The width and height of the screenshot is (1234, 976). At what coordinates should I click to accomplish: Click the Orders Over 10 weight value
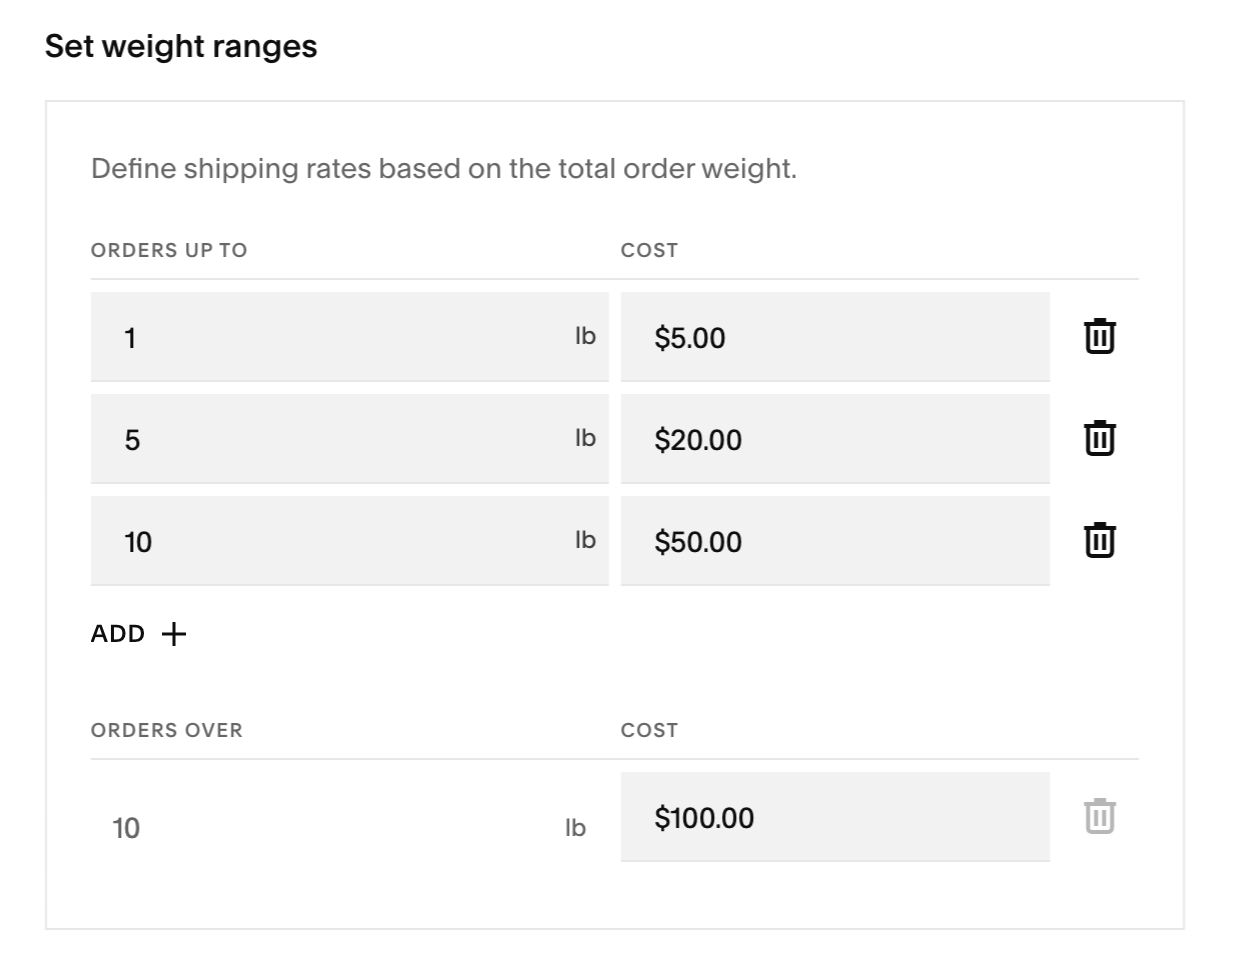coord(126,828)
